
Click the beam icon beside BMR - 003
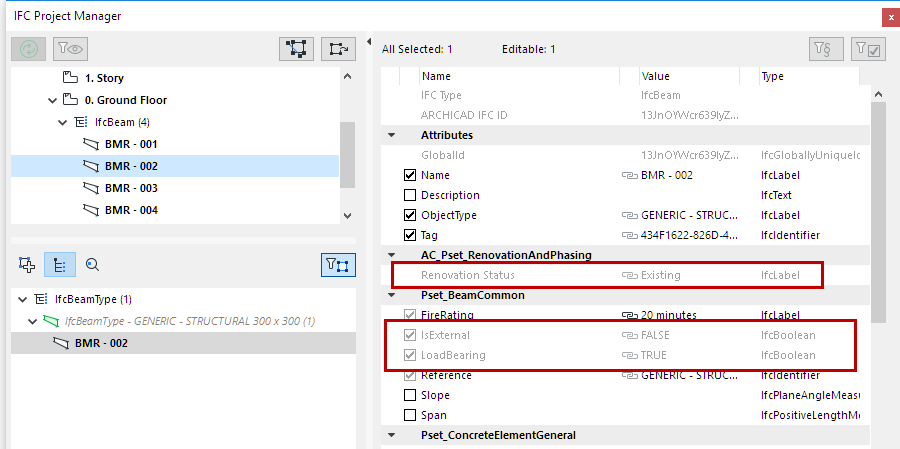tap(91, 188)
